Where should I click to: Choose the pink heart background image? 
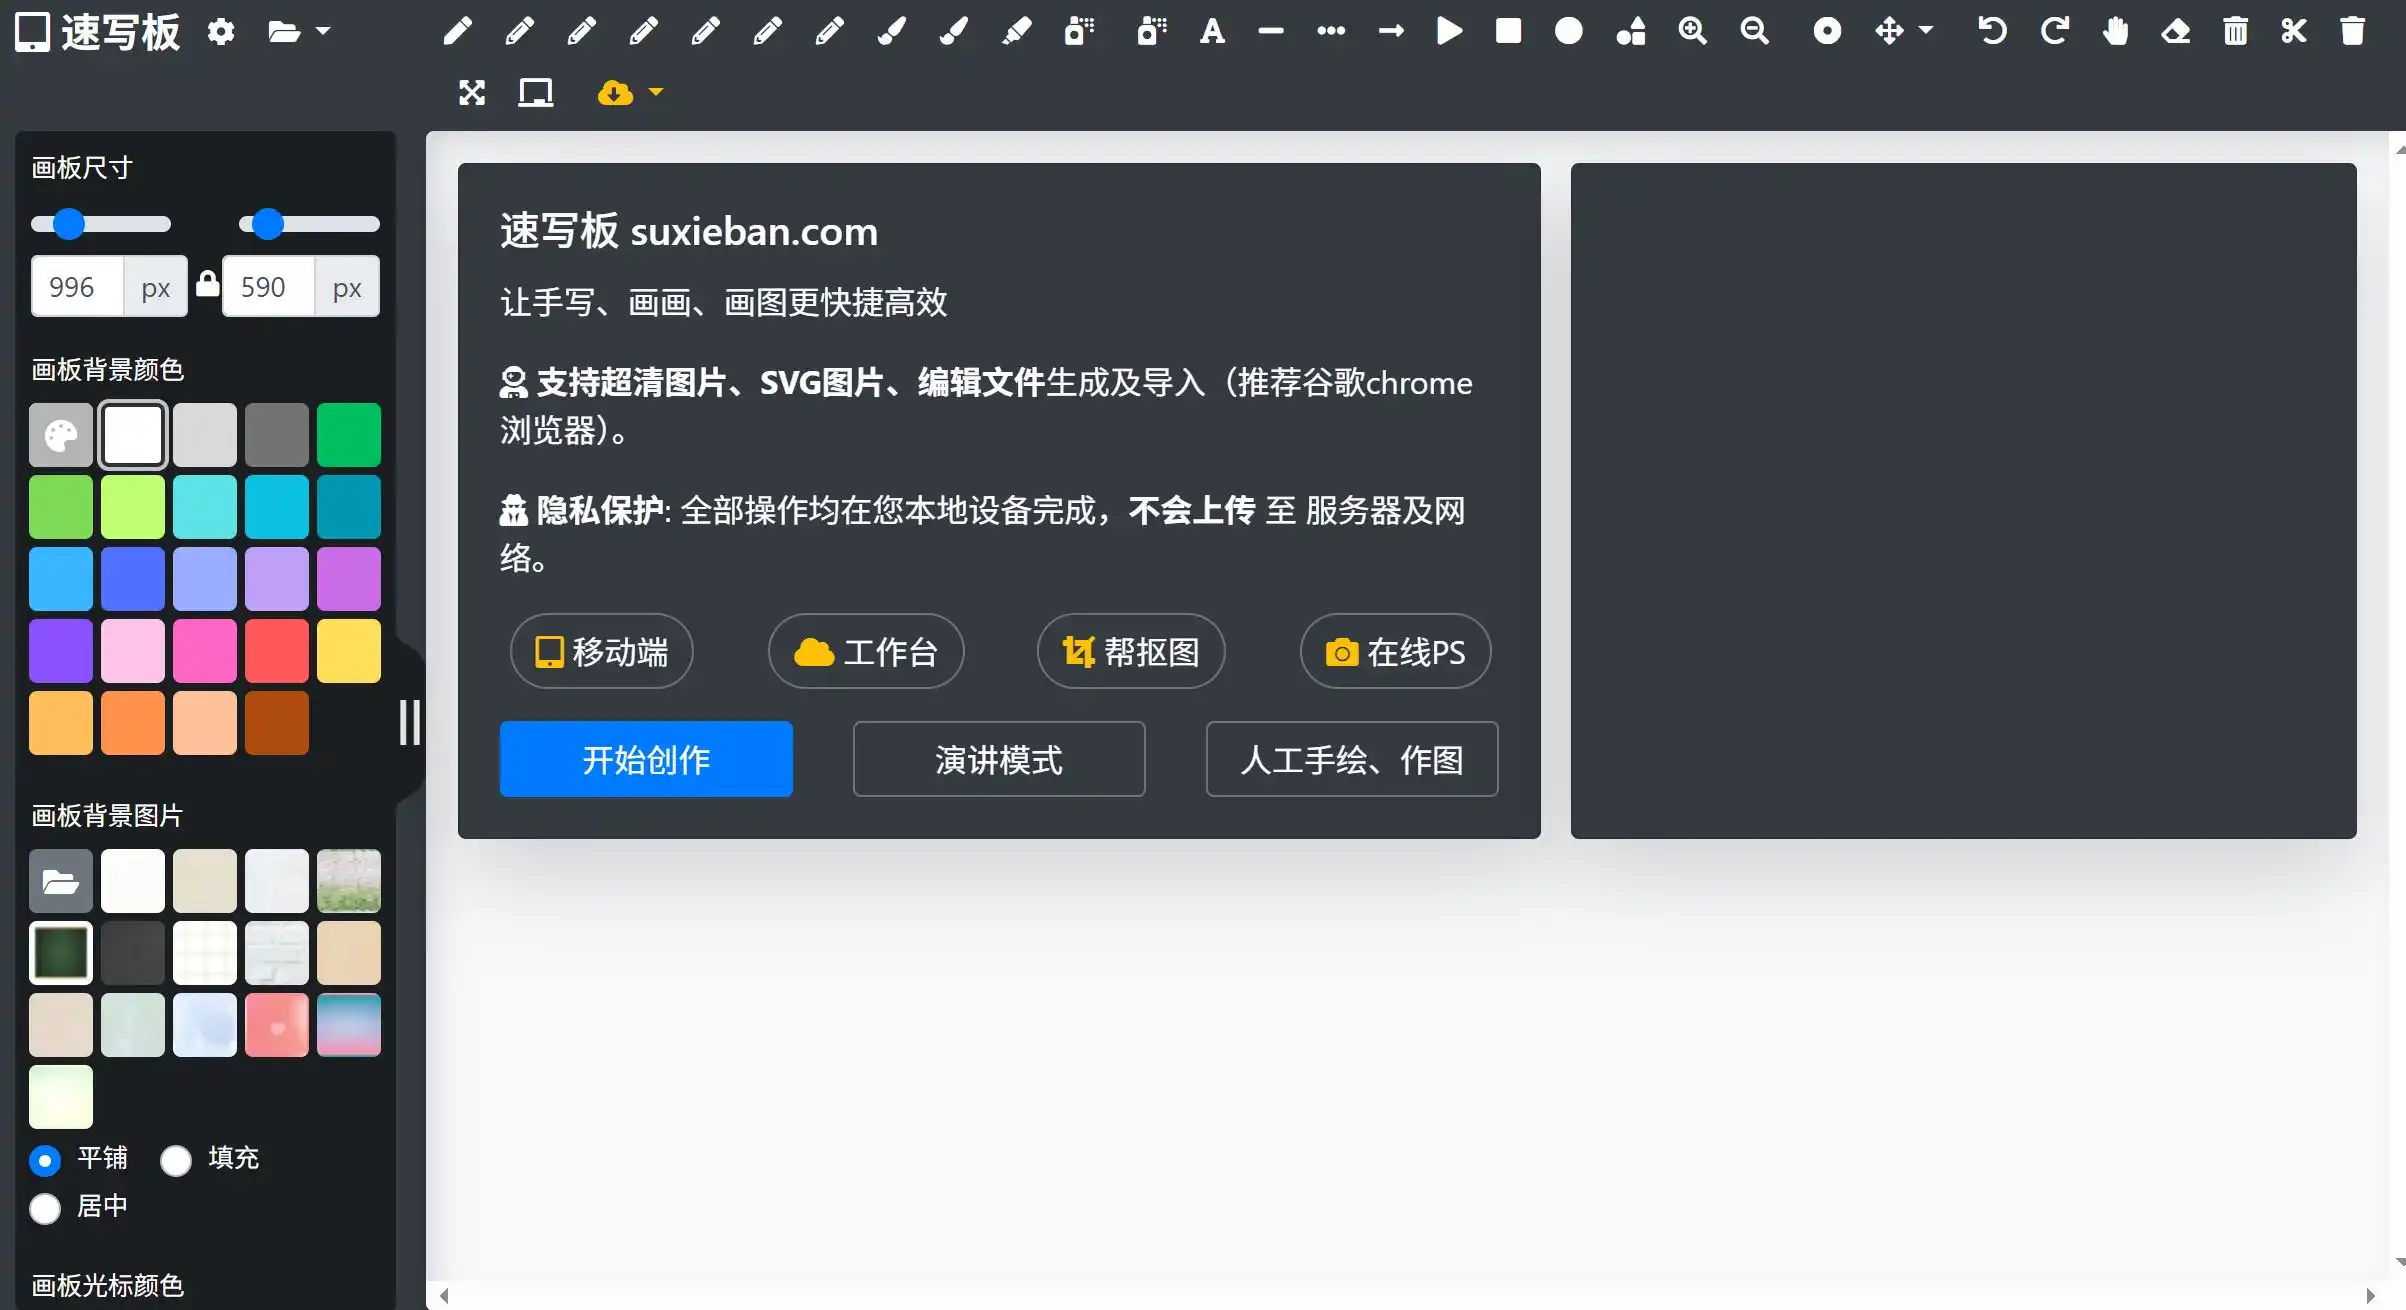pos(277,1025)
